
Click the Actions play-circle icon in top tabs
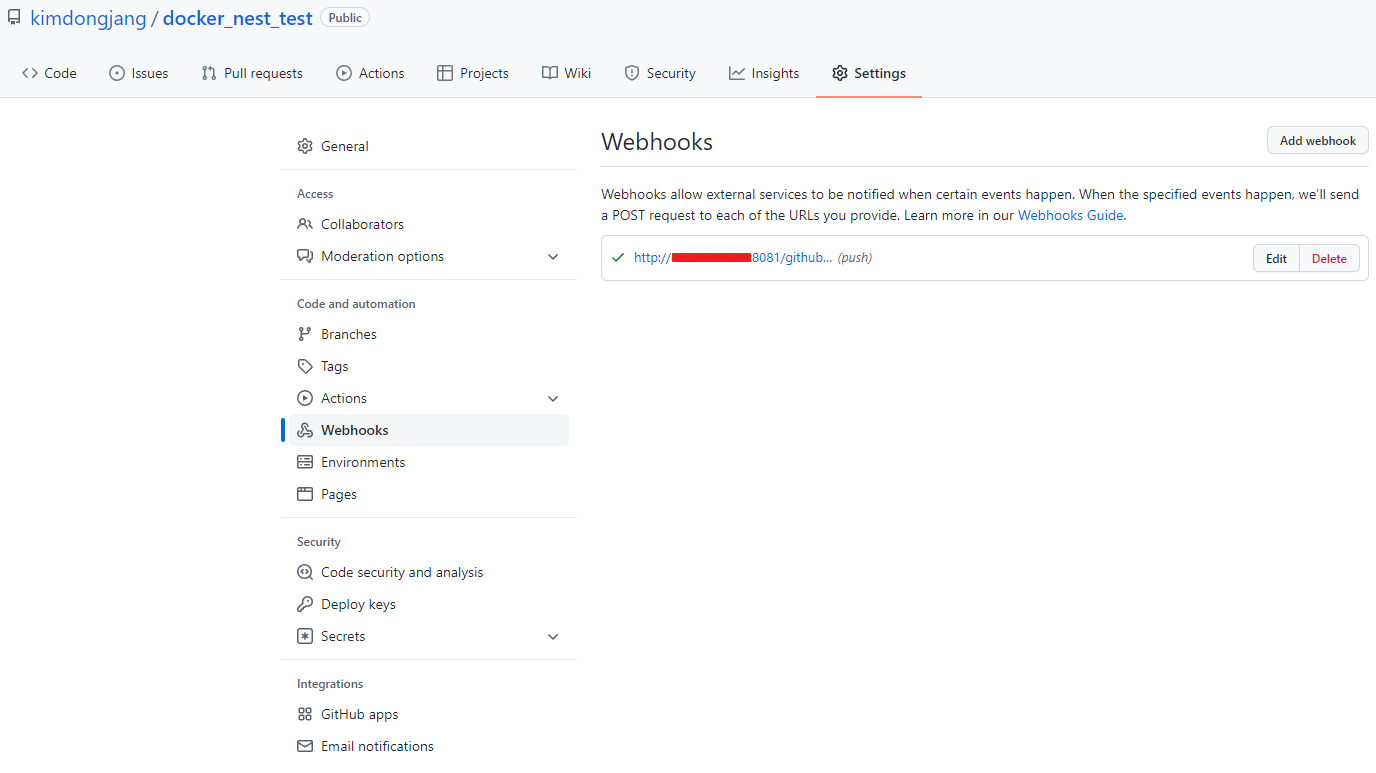pyautogui.click(x=344, y=73)
